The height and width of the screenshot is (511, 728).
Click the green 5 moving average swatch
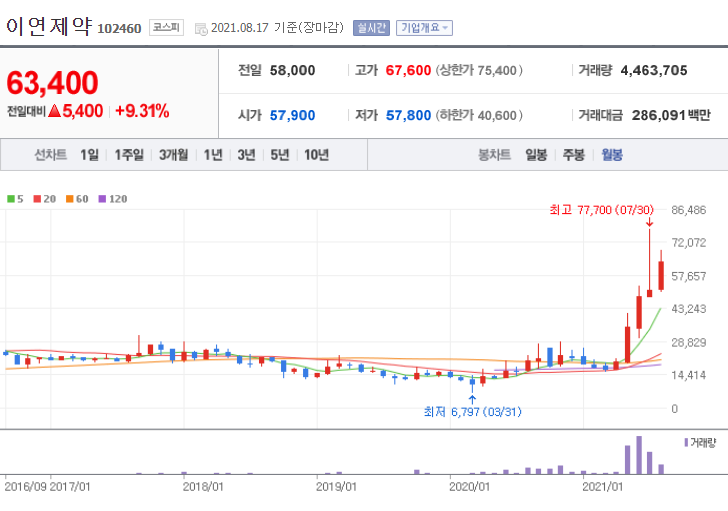pos(11,199)
